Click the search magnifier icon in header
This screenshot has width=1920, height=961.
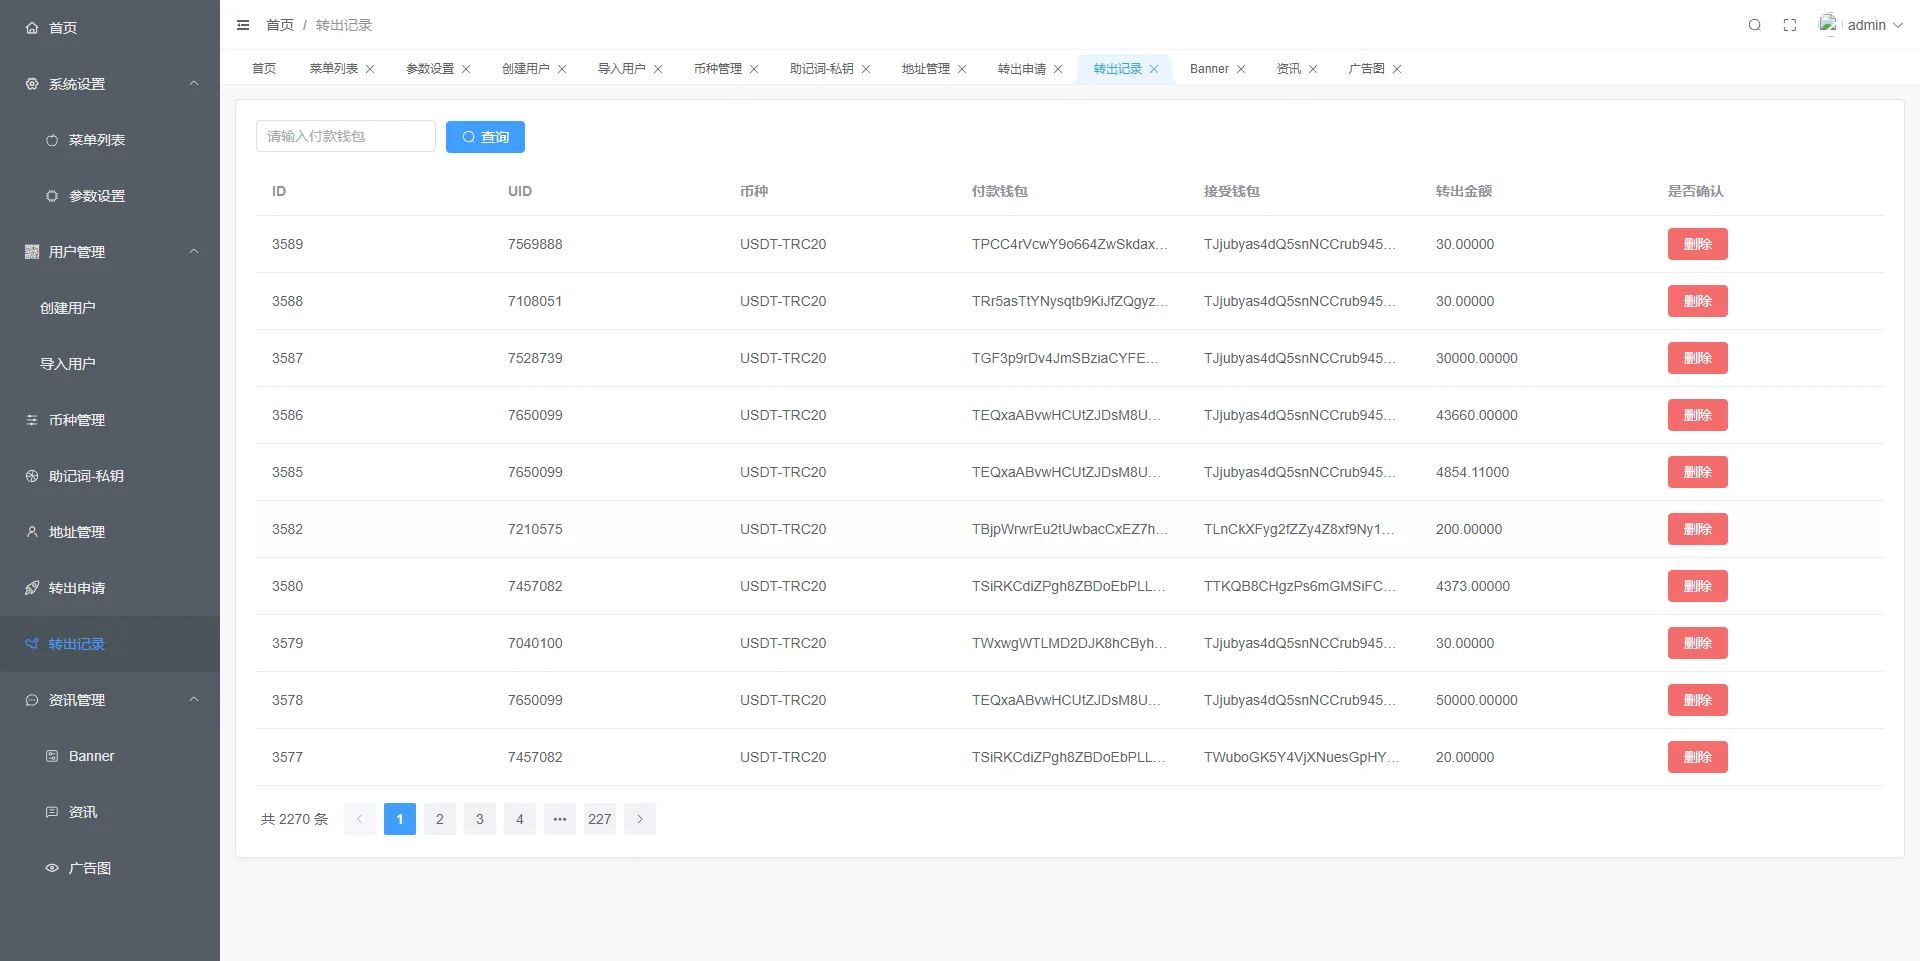[1754, 25]
